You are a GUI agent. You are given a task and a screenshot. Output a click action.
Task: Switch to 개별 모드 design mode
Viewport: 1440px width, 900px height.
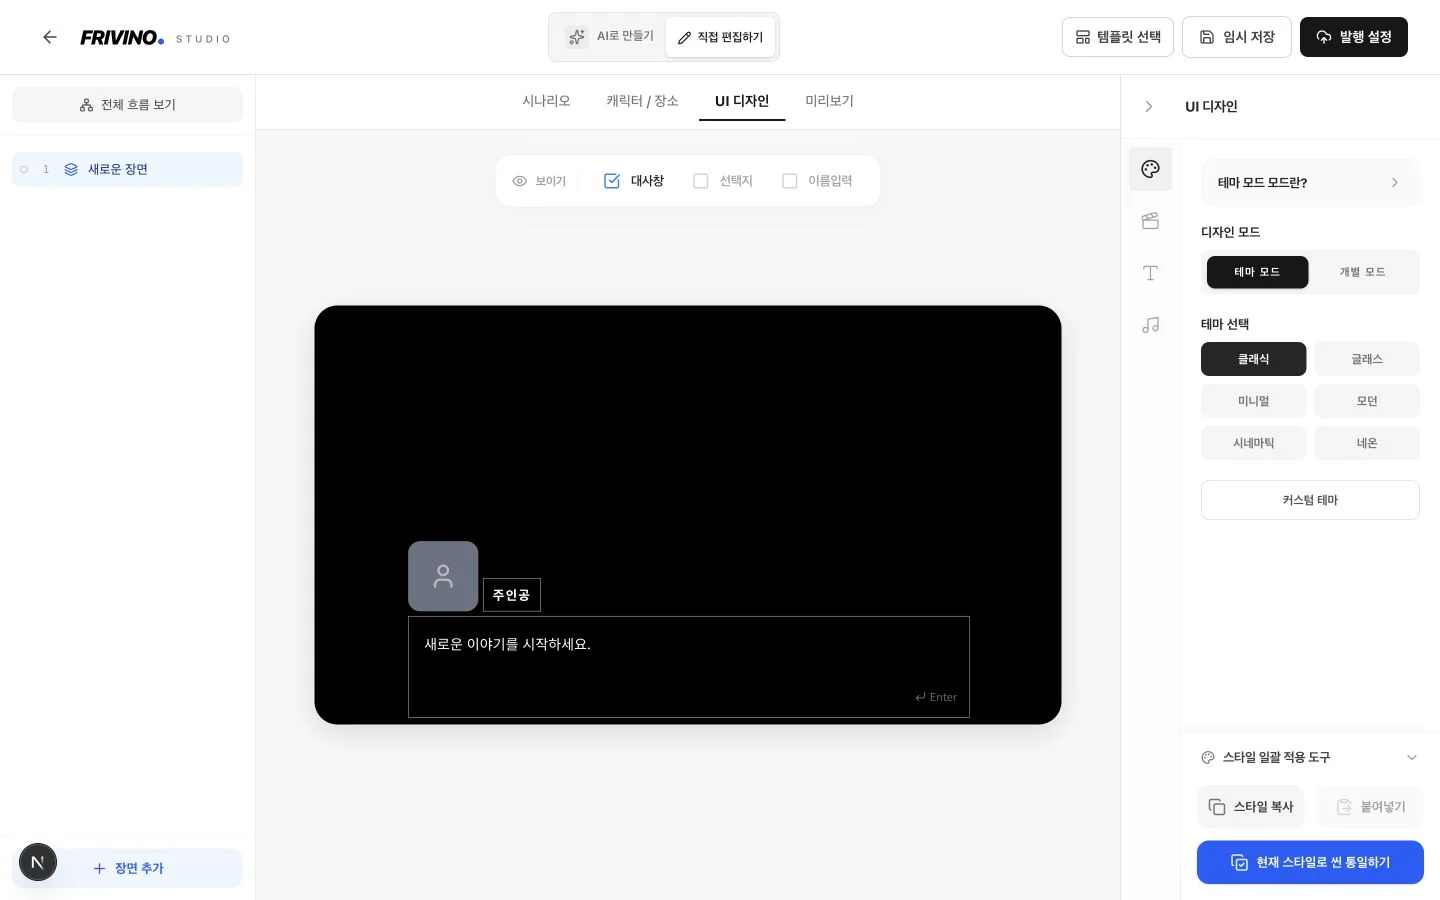(1362, 272)
